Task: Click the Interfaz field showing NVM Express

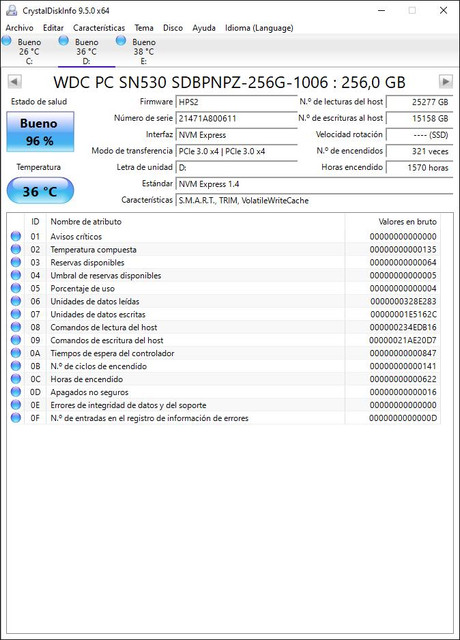Action: (x=236, y=135)
